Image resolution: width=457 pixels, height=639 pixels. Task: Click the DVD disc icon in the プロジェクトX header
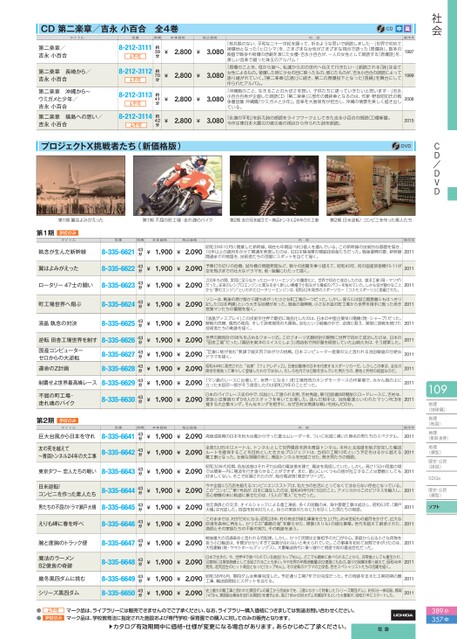click(396, 146)
